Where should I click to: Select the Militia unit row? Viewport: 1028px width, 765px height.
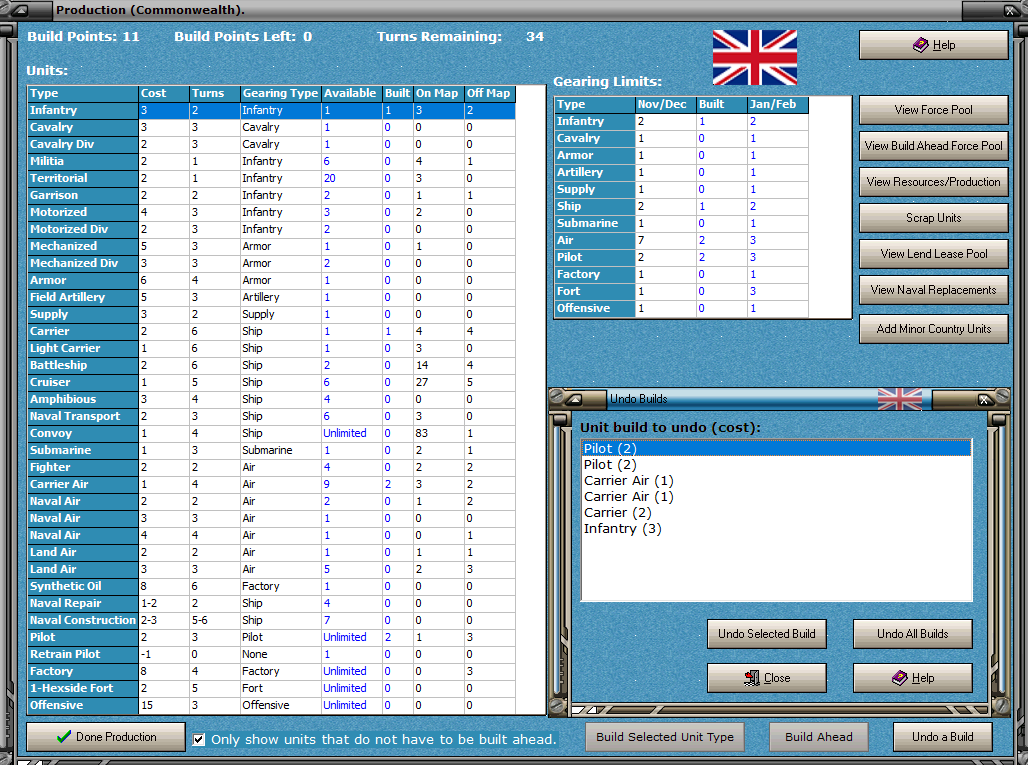[x=271, y=161]
